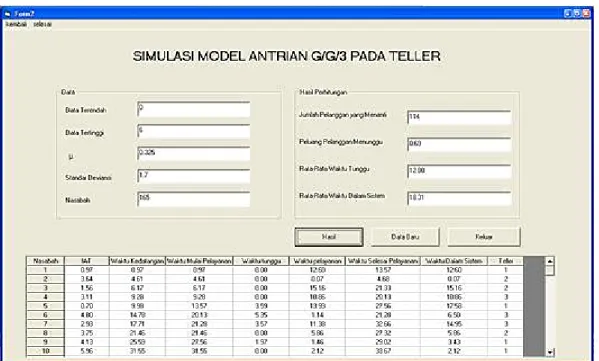Click the Peluang Pelanggan Menunggu field
The image size is (599, 361).
click(459, 144)
